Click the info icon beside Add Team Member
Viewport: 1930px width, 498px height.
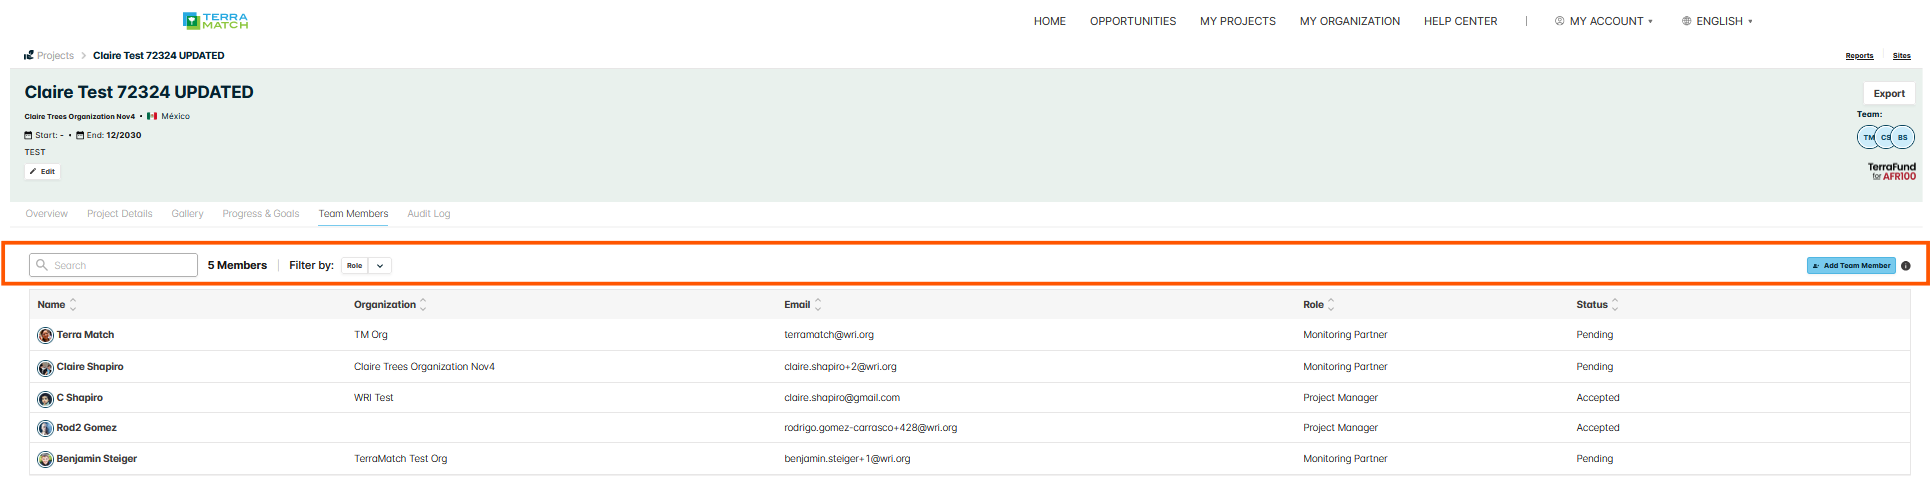click(1906, 266)
